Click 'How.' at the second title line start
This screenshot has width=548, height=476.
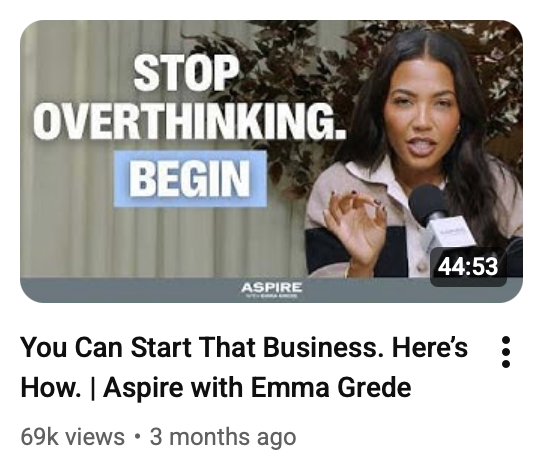pyautogui.click(x=51, y=387)
